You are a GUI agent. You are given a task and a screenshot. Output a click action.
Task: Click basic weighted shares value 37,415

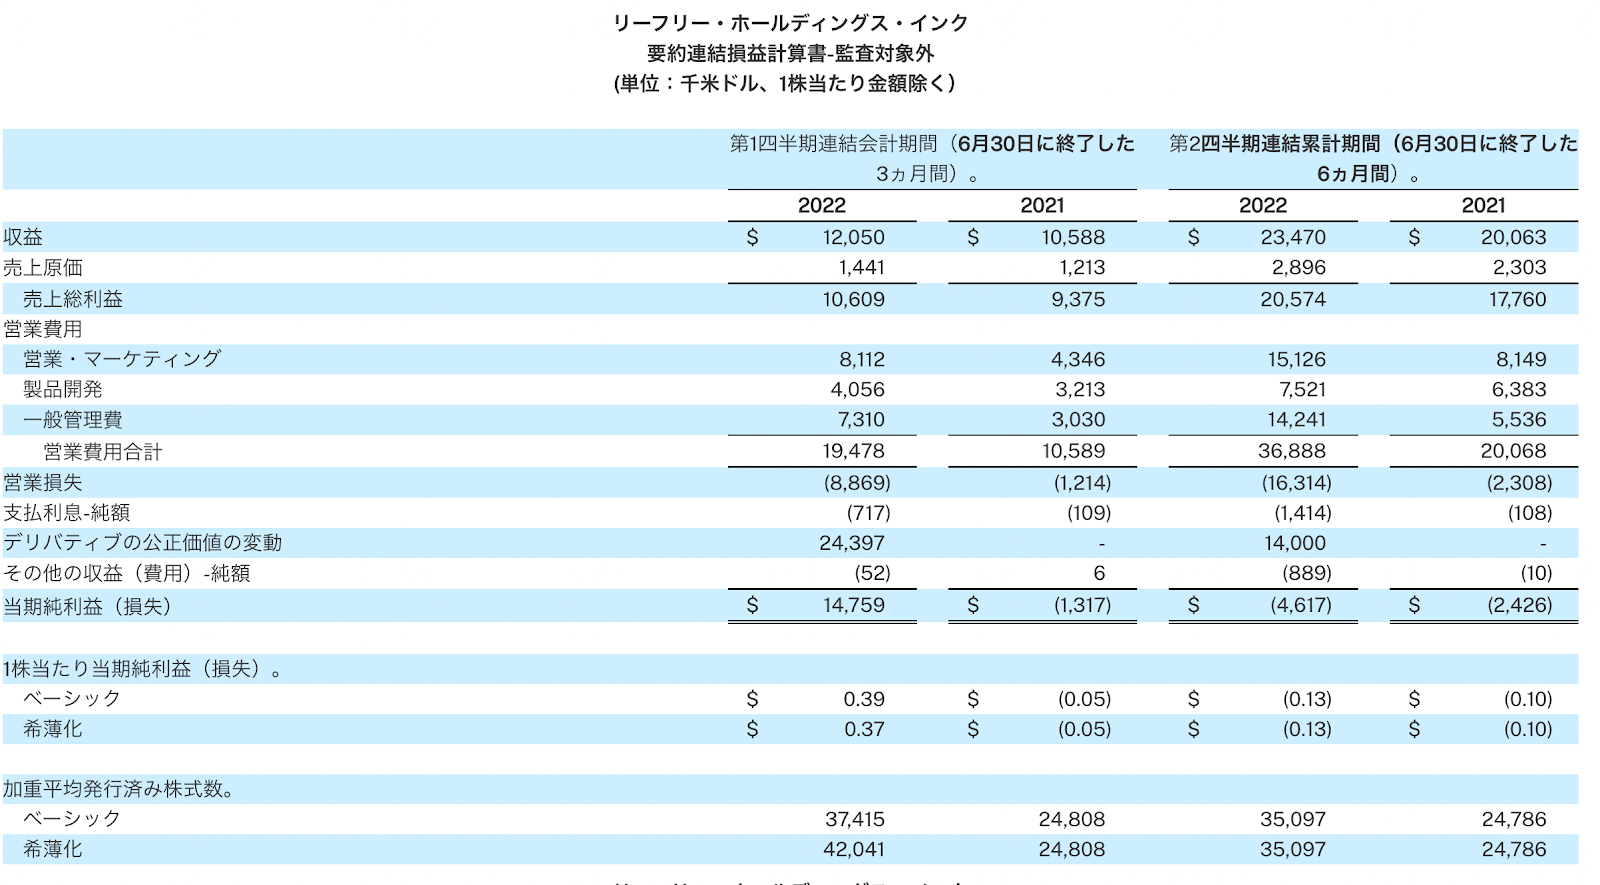pyautogui.click(x=855, y=819)
